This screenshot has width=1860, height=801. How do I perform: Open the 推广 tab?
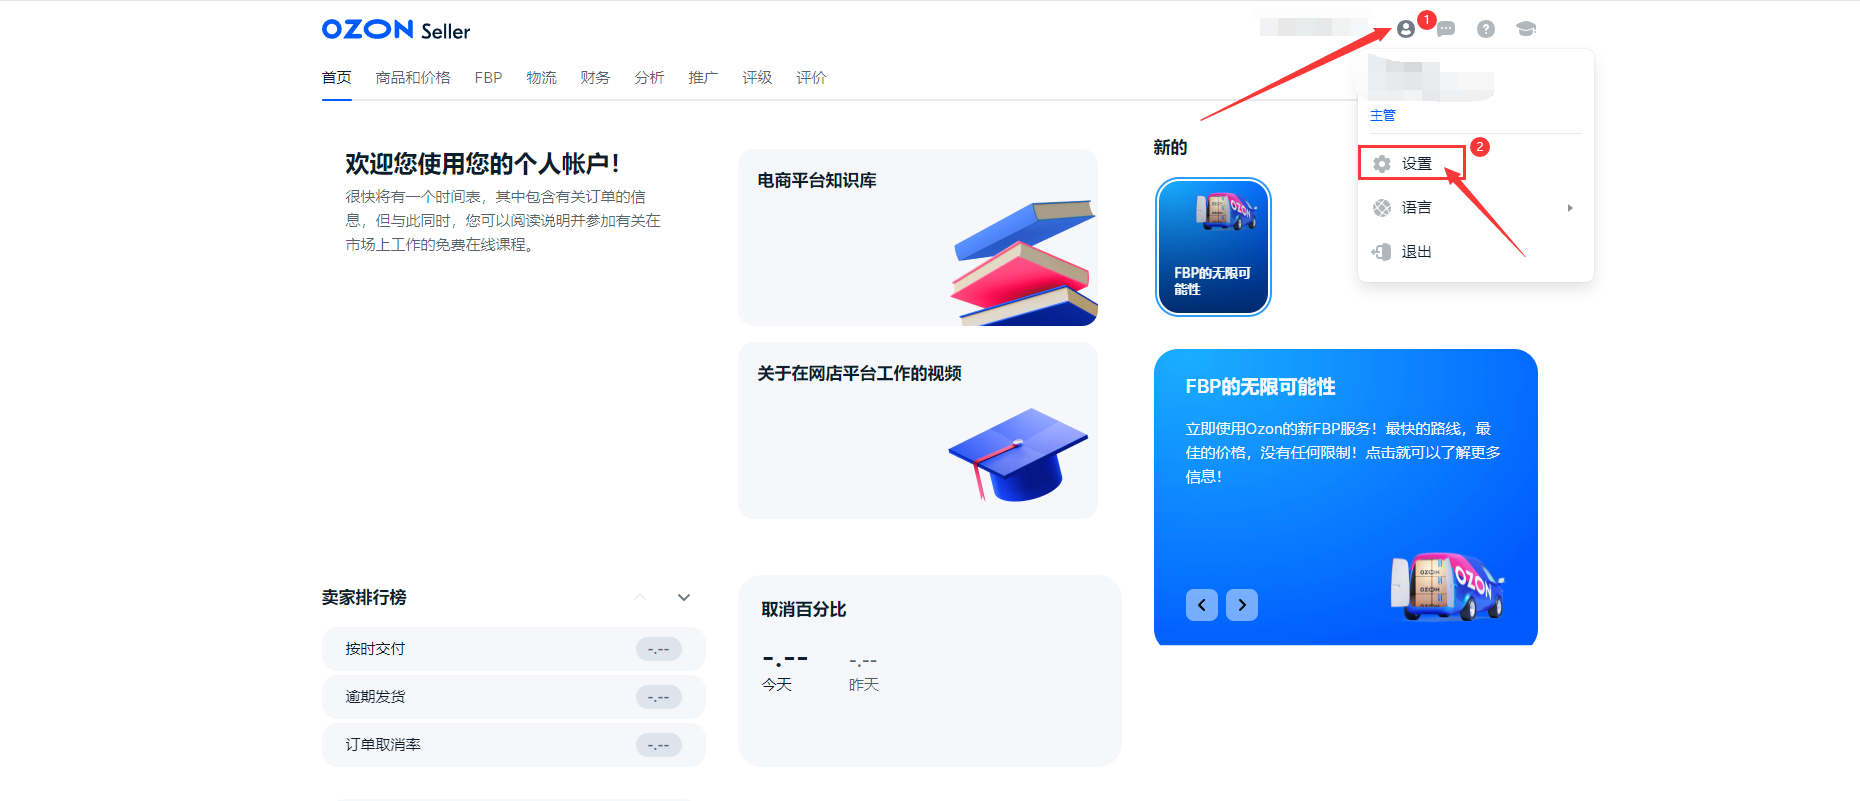click(703, 77)
